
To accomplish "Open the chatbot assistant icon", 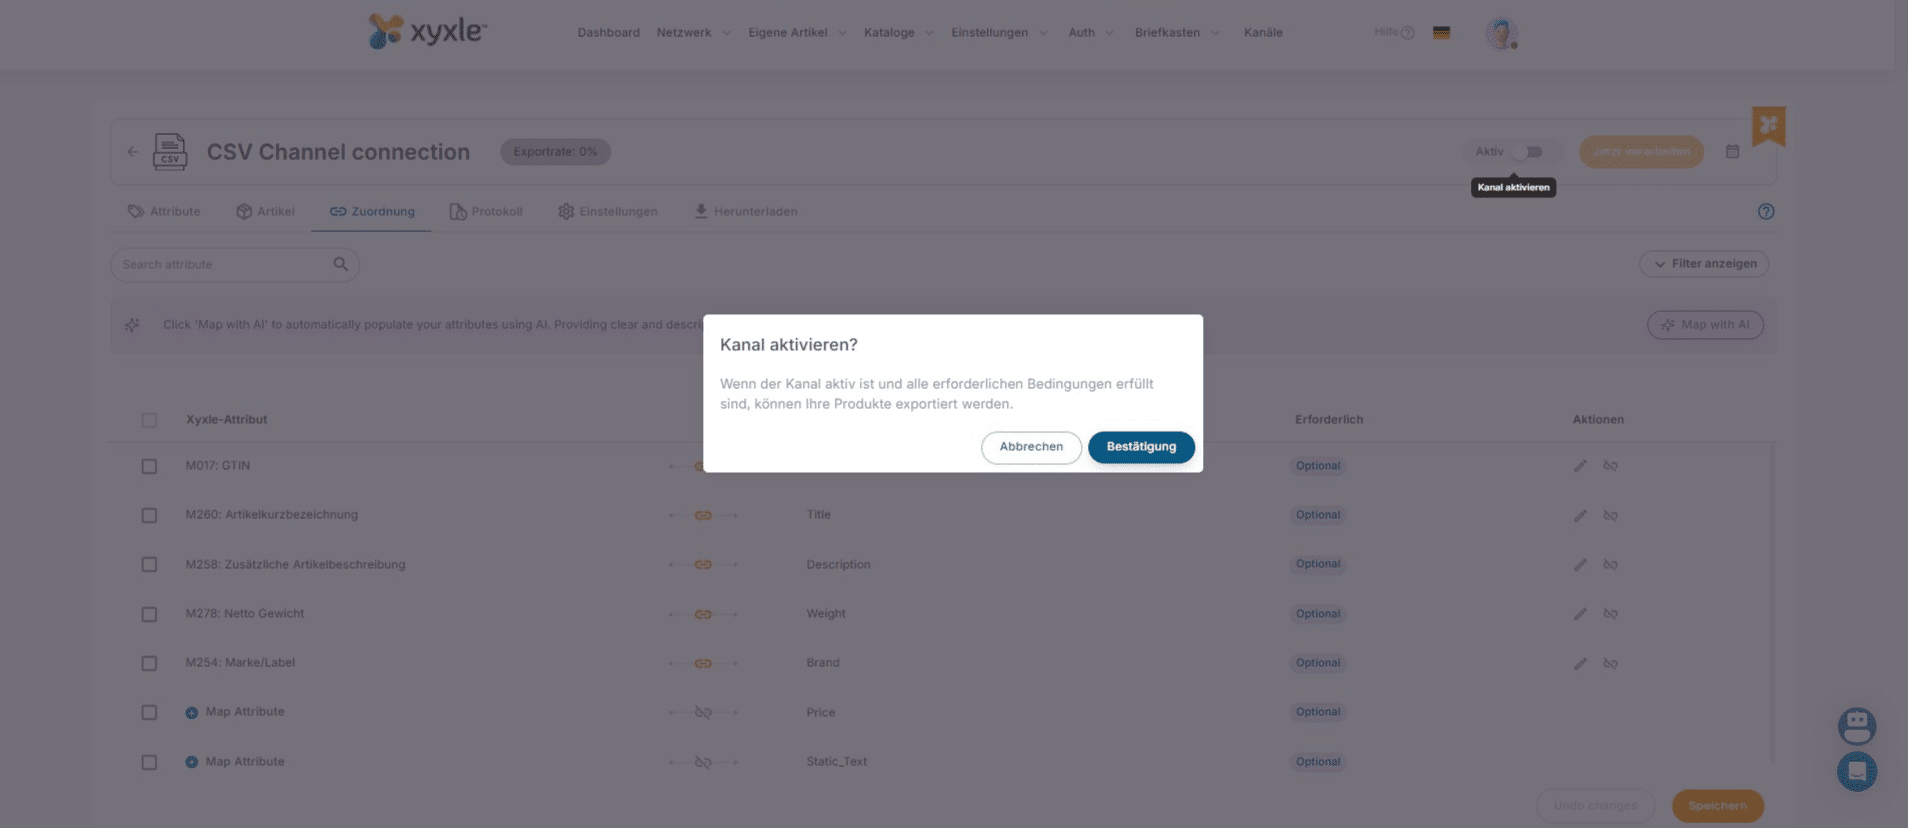I will click(1856, 726).
